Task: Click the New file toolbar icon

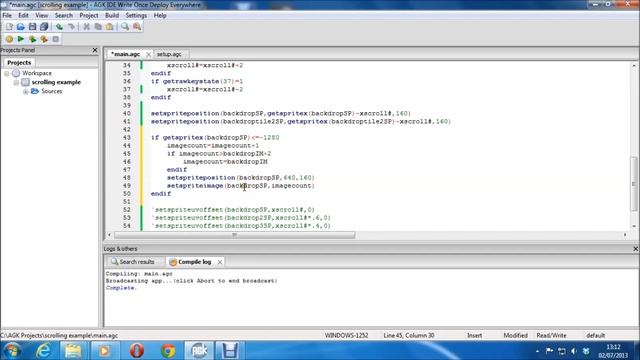Action: (x=9, y=27)
